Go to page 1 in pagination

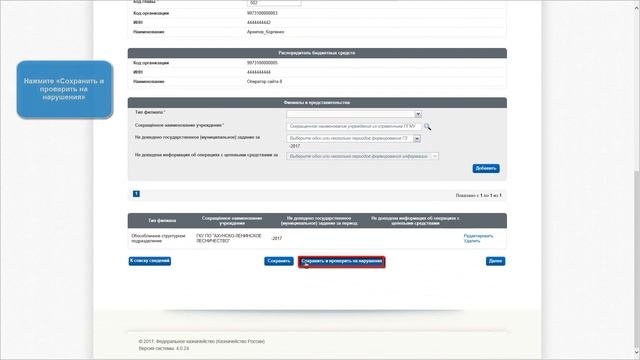(136, 194)
